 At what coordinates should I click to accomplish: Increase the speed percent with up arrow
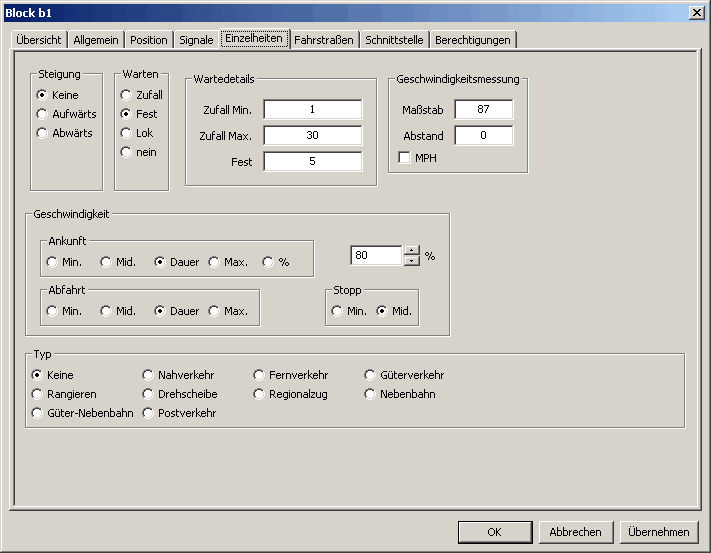pyautogui.click(x=412, y=250)
